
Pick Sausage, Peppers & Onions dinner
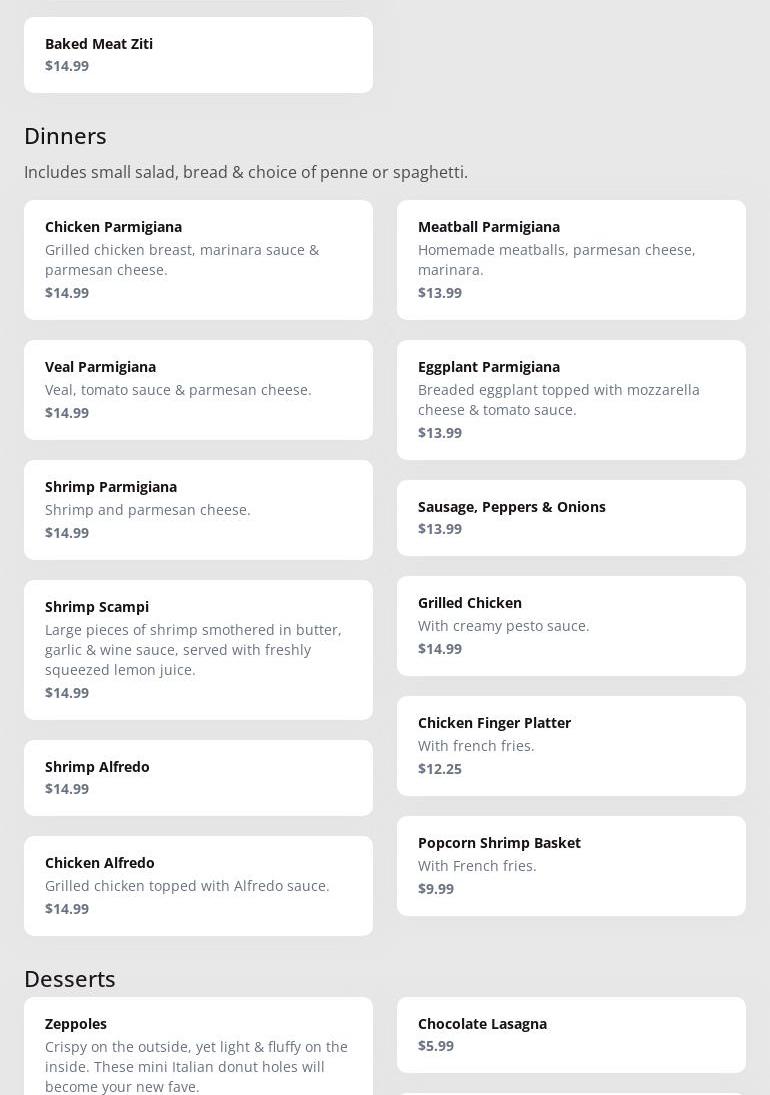click(571, 518)
